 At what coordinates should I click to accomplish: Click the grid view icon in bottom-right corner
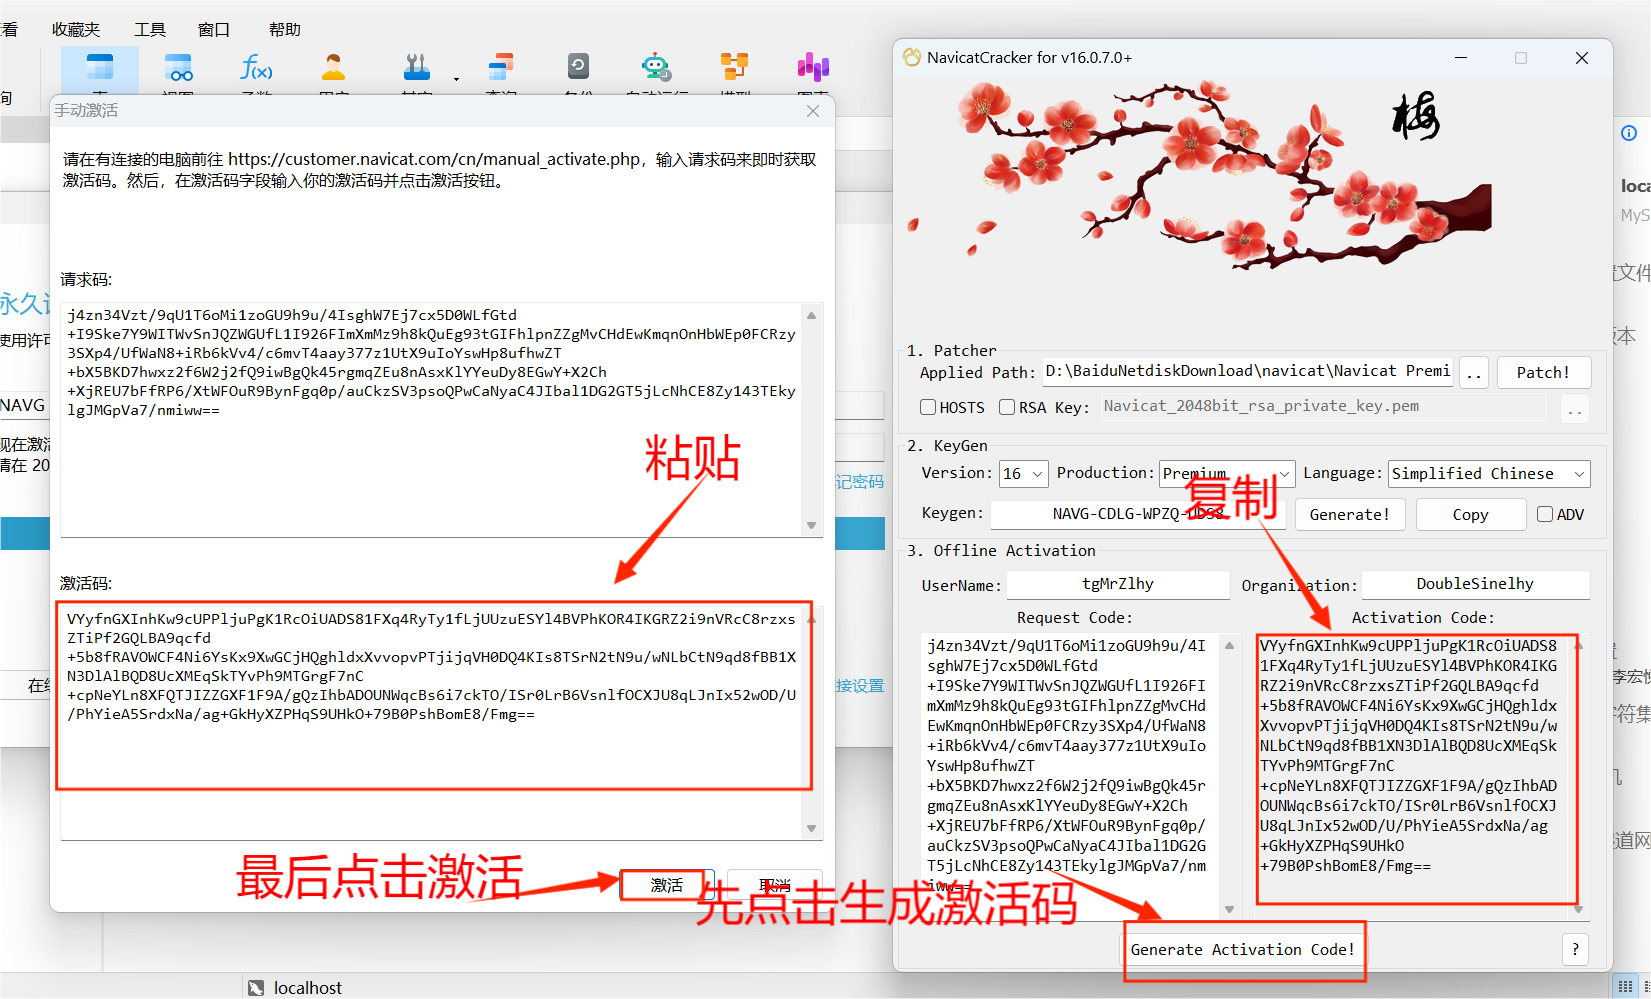[x=1625, y=986]
